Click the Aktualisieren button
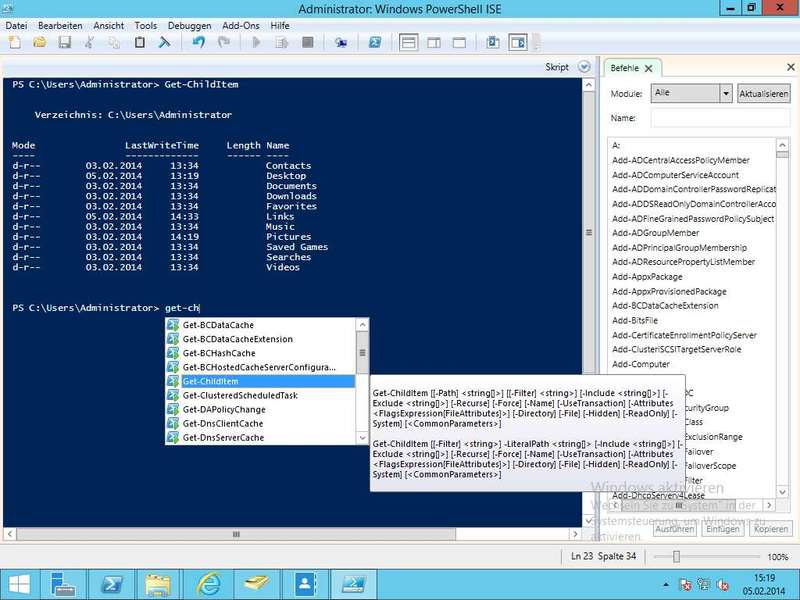 point(763,94)
